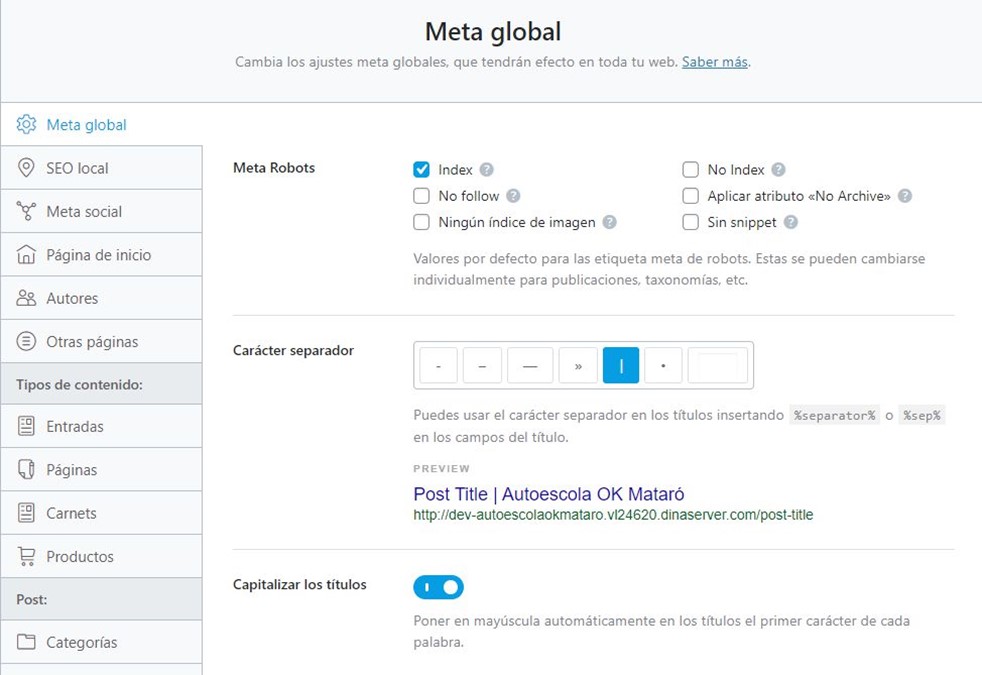Click the Meta social share icon
Image resolution: width=982 pixels, height=675 pixels.
26,211
